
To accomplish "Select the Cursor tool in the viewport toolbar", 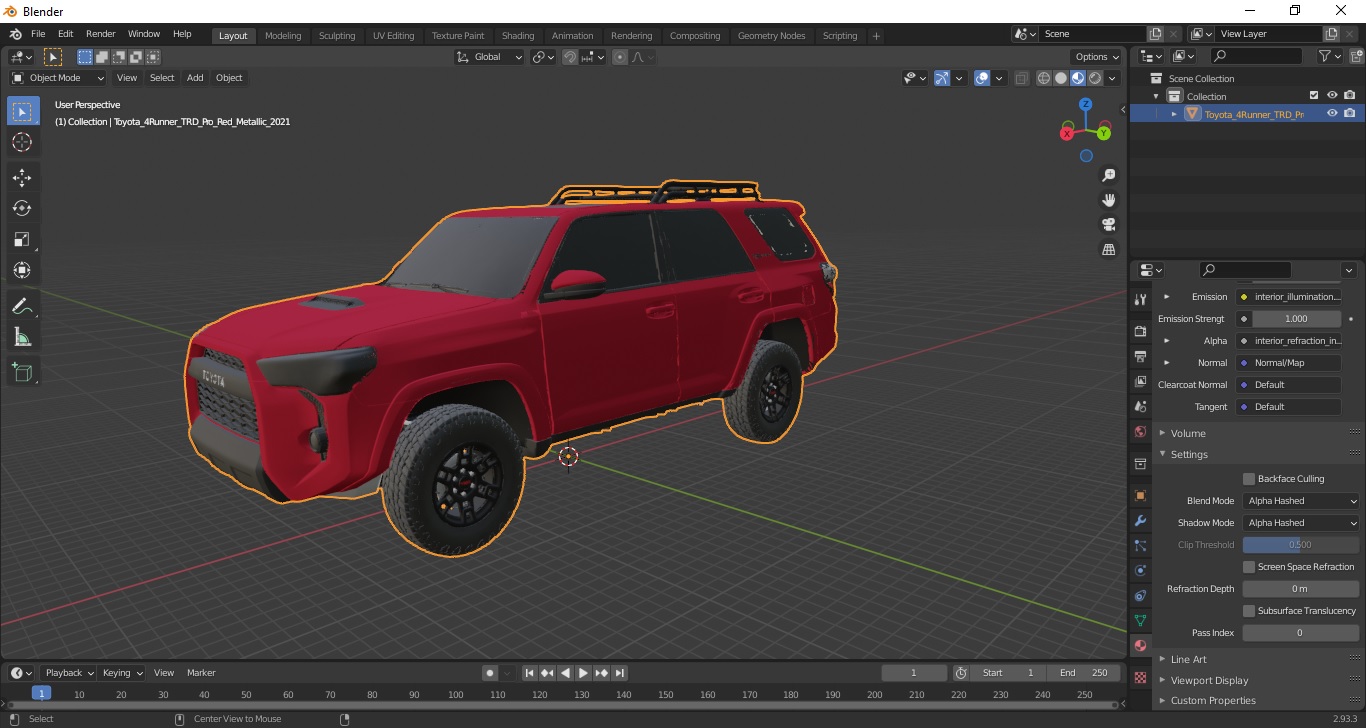I will pyautogui.click(x=22, y=142).
